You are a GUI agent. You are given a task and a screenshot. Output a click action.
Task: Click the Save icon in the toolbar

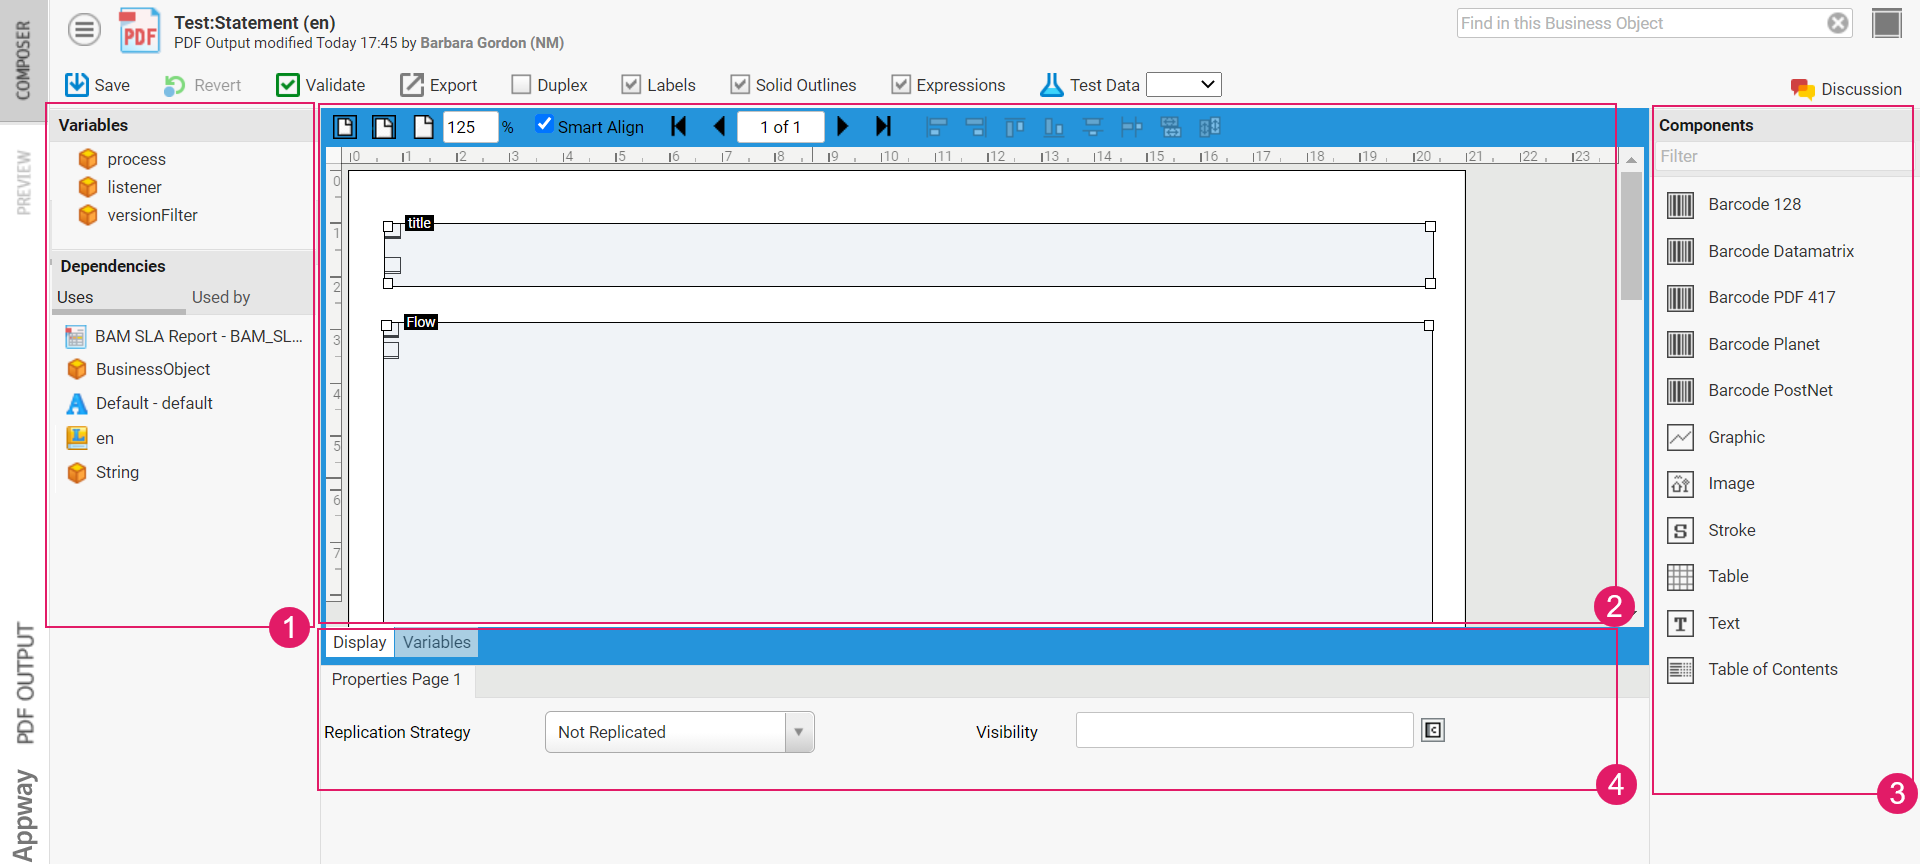(77, 85)
